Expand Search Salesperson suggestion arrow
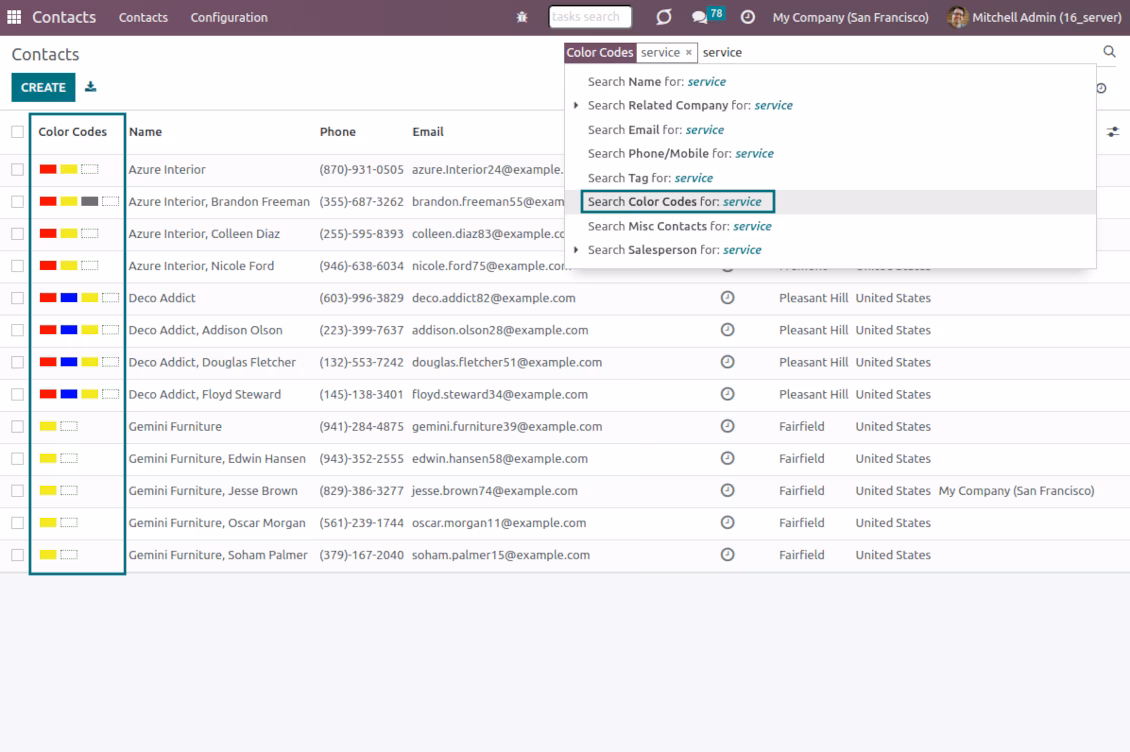The image size is (1130, 752). click(576, 249)
